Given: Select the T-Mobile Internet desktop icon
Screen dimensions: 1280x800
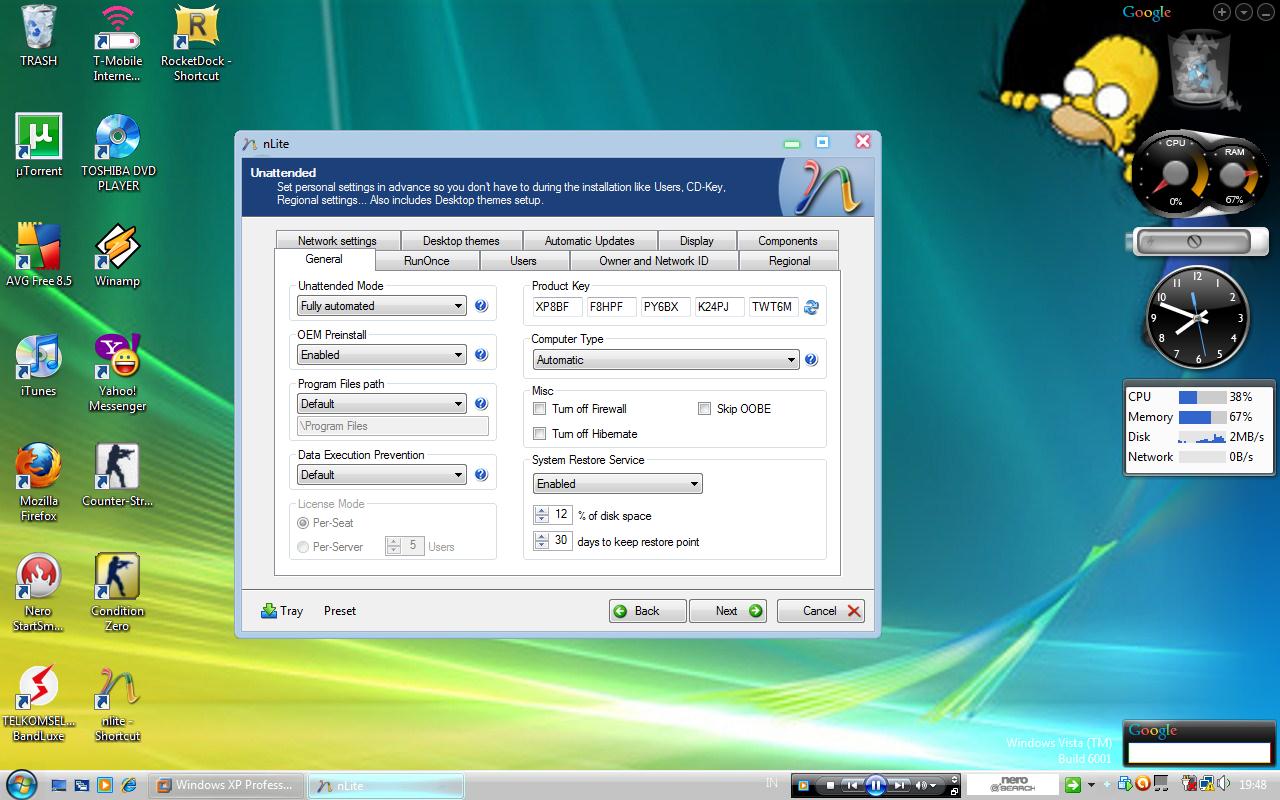Looking at the screenshot, I should tap(118, 43).
